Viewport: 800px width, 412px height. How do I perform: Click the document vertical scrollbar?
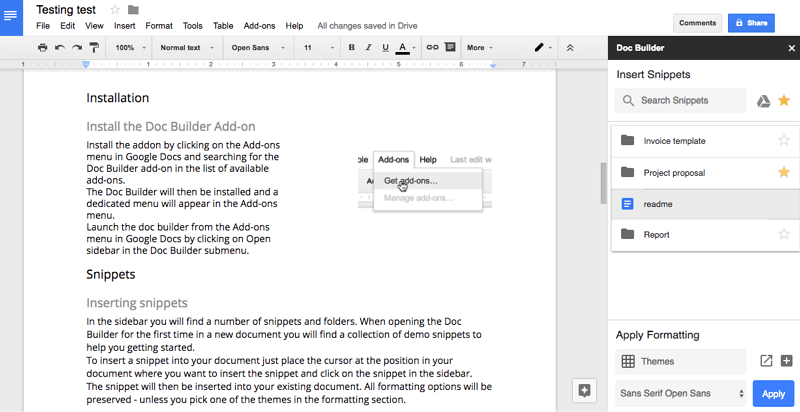pyautogui.click(x=604, y=183)
